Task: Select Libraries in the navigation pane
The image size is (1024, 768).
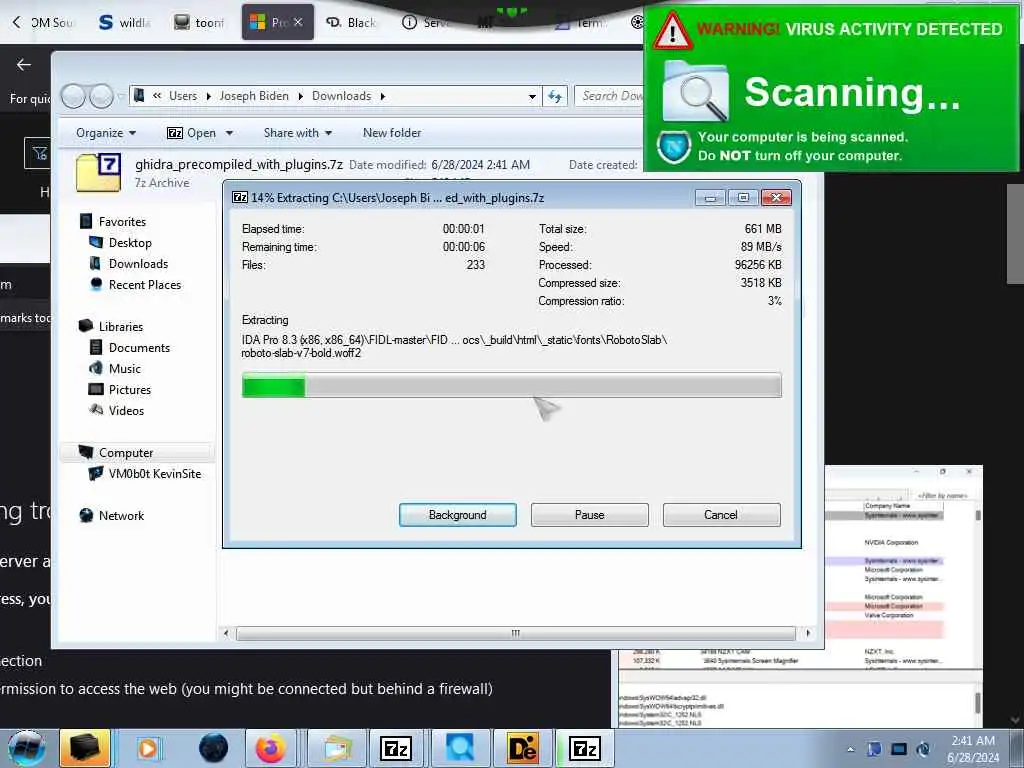Action: tap(121, 327)
